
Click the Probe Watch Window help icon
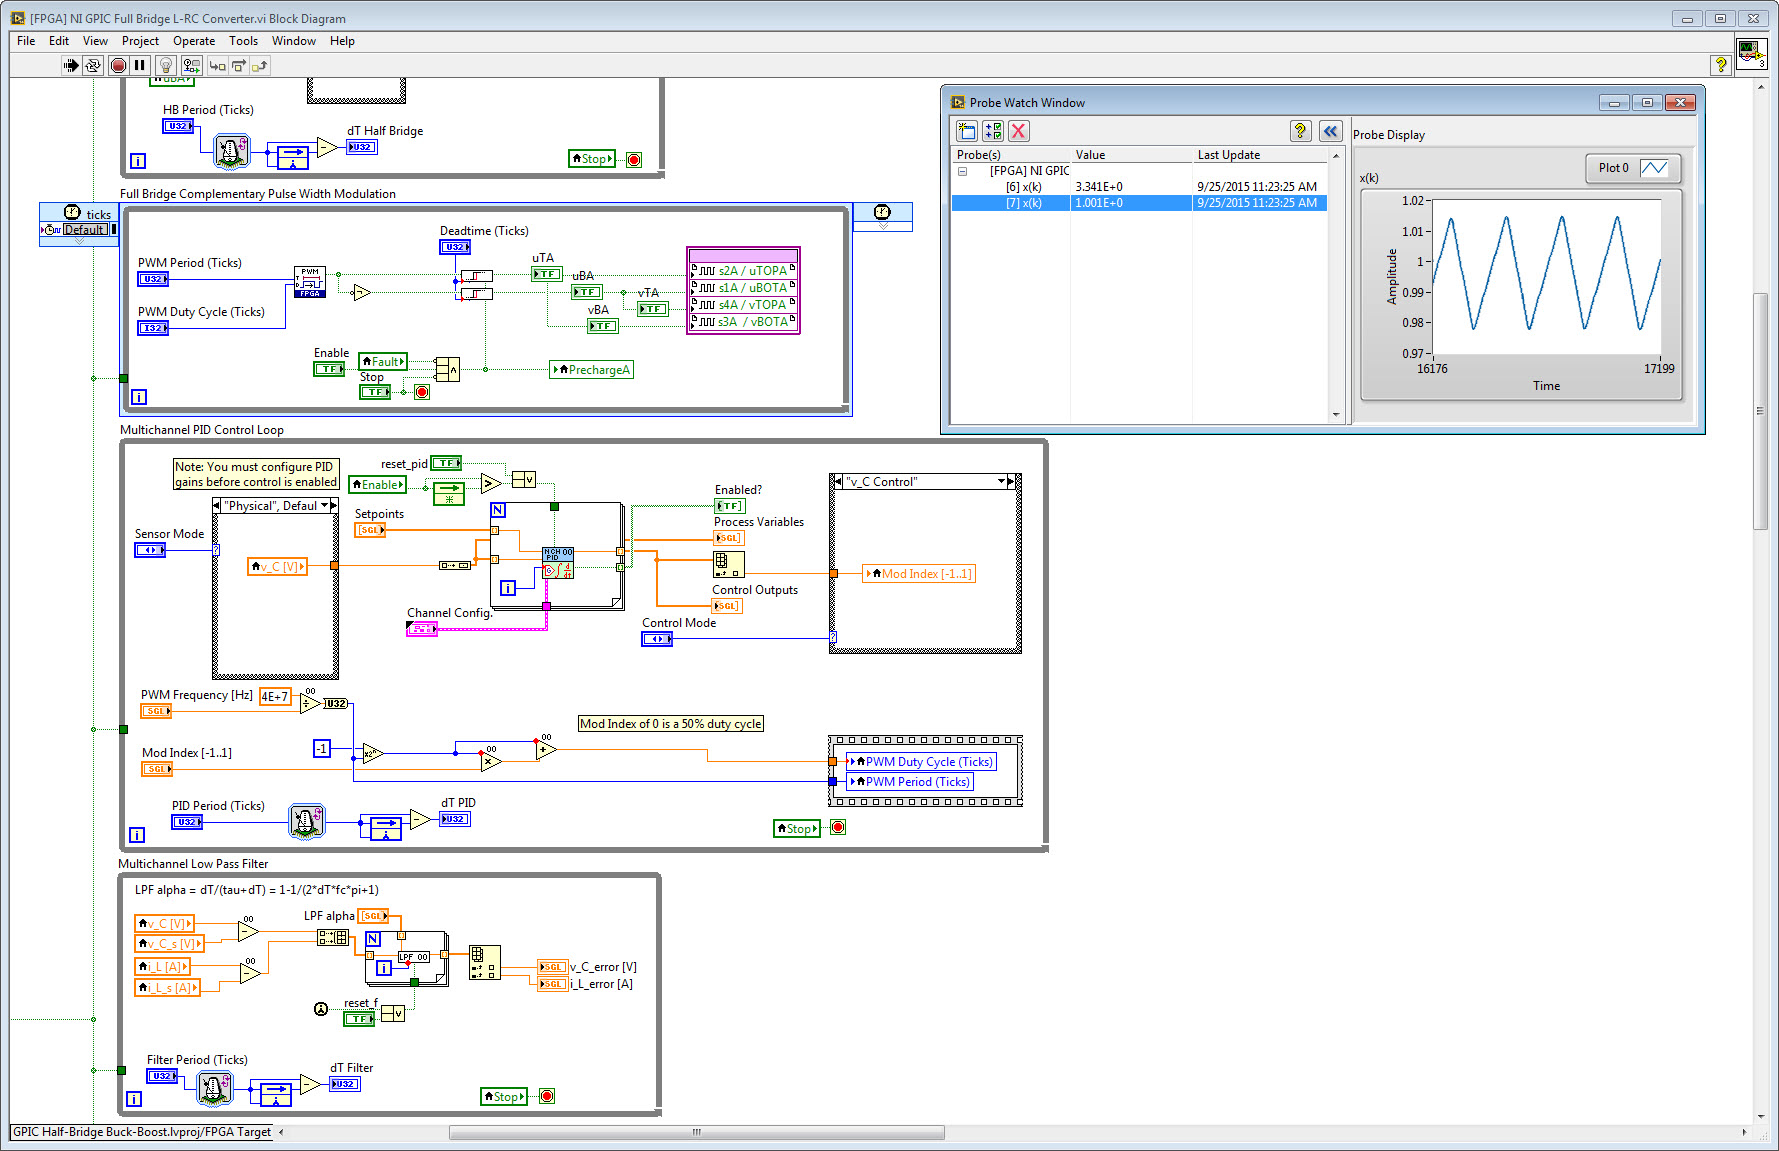pos(1300,131)
